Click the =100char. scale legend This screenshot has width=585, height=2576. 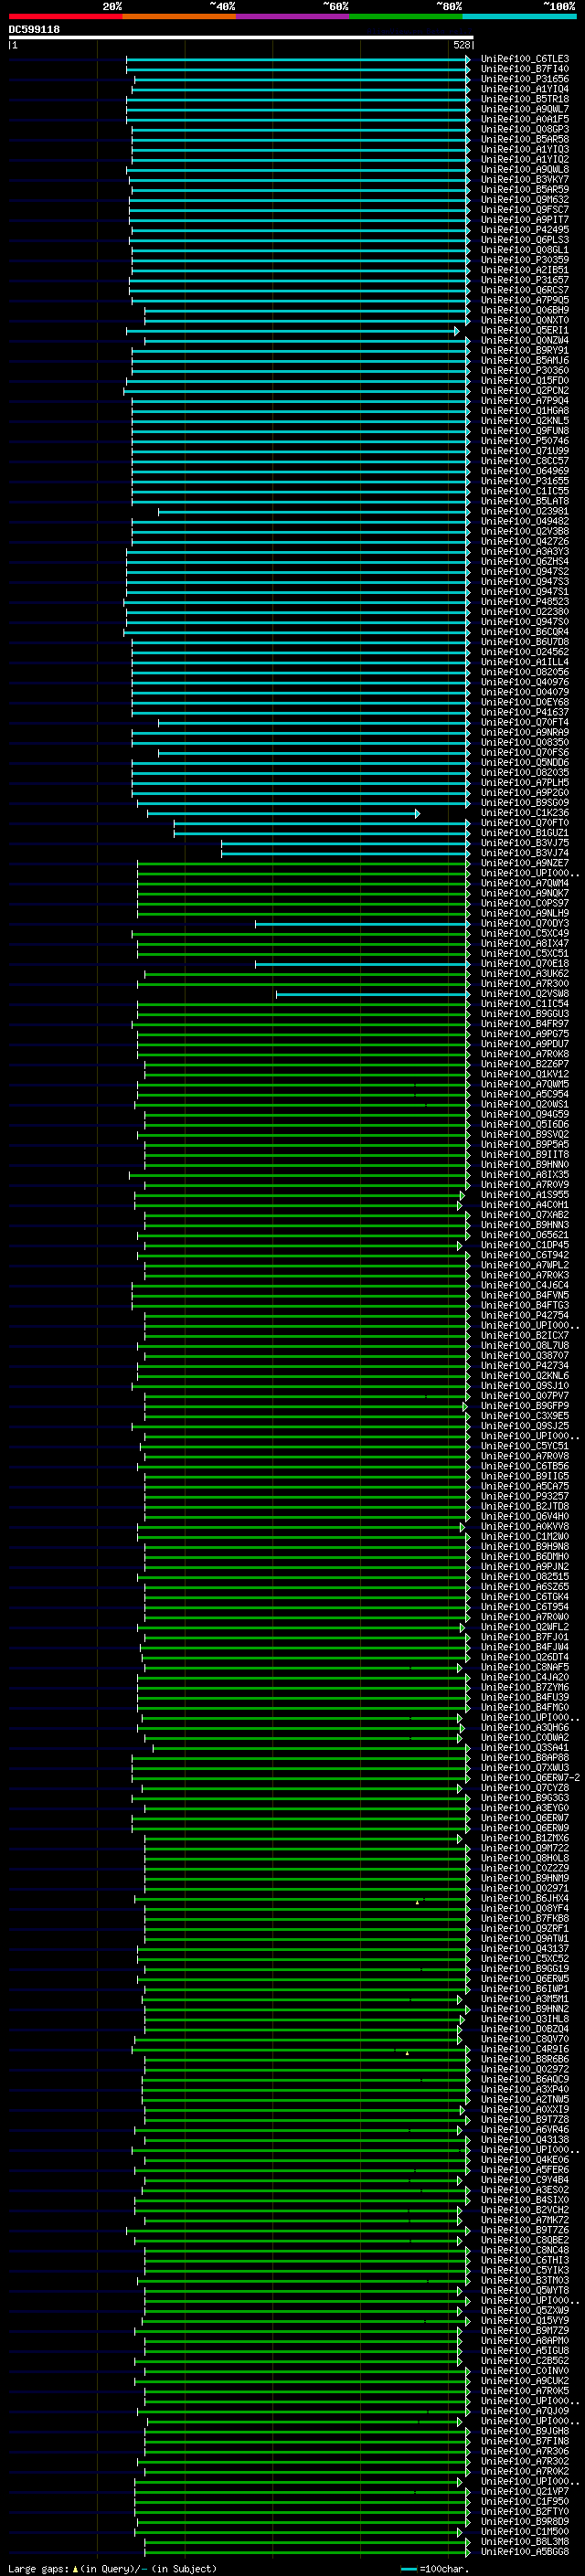click(433, 2568)
